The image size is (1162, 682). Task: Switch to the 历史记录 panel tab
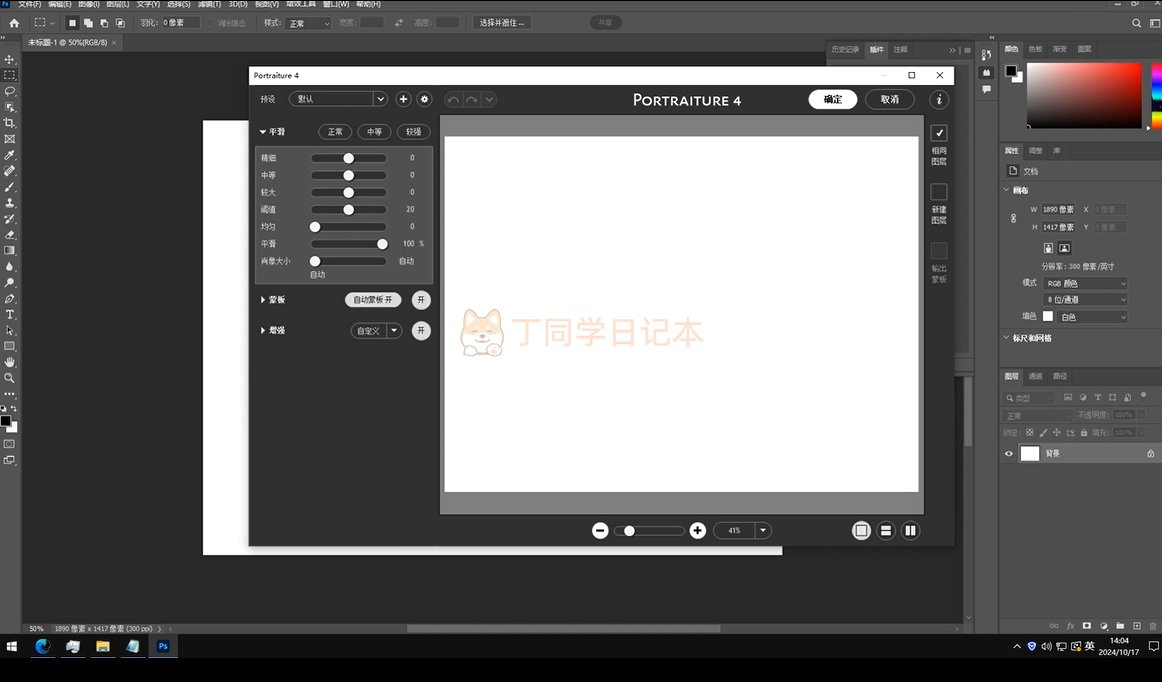pos(845,49)
